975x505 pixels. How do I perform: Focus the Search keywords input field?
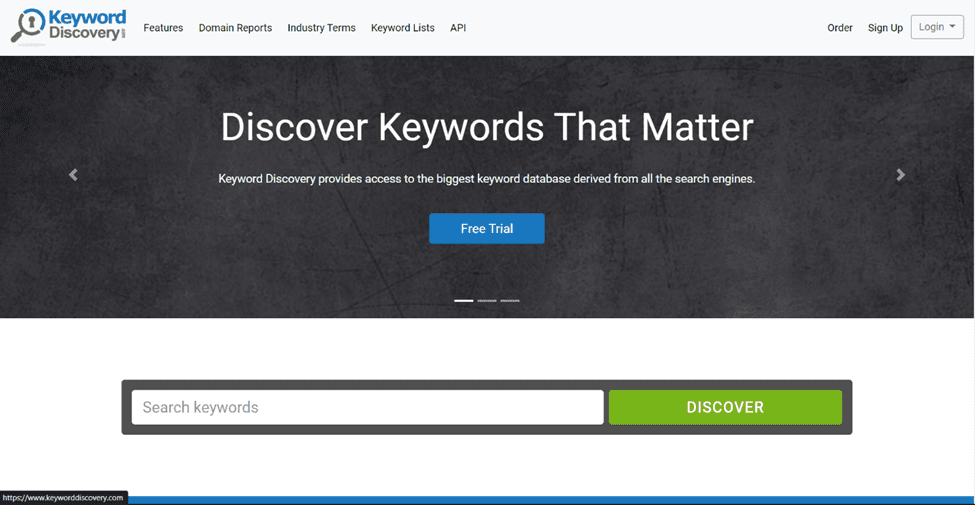pos(367,407)
